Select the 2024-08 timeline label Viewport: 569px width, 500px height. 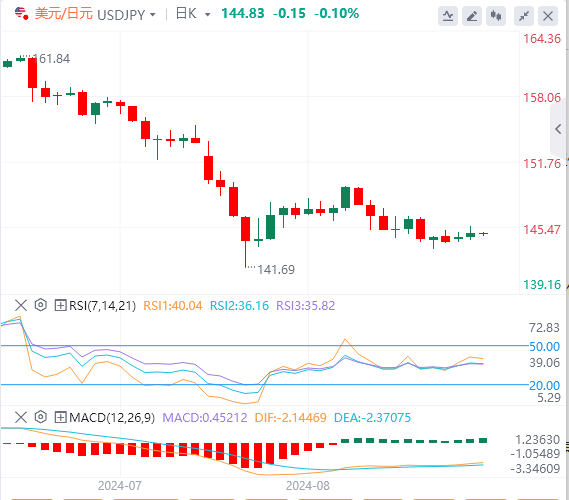coord(308,485)
